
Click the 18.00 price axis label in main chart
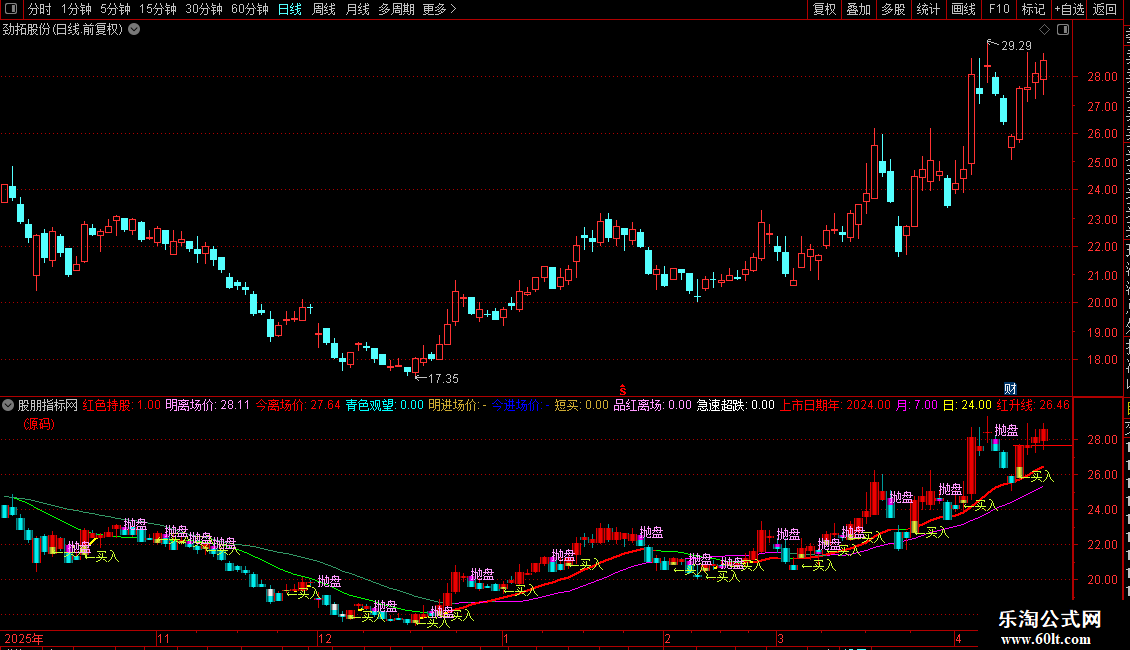point(1103,360)
